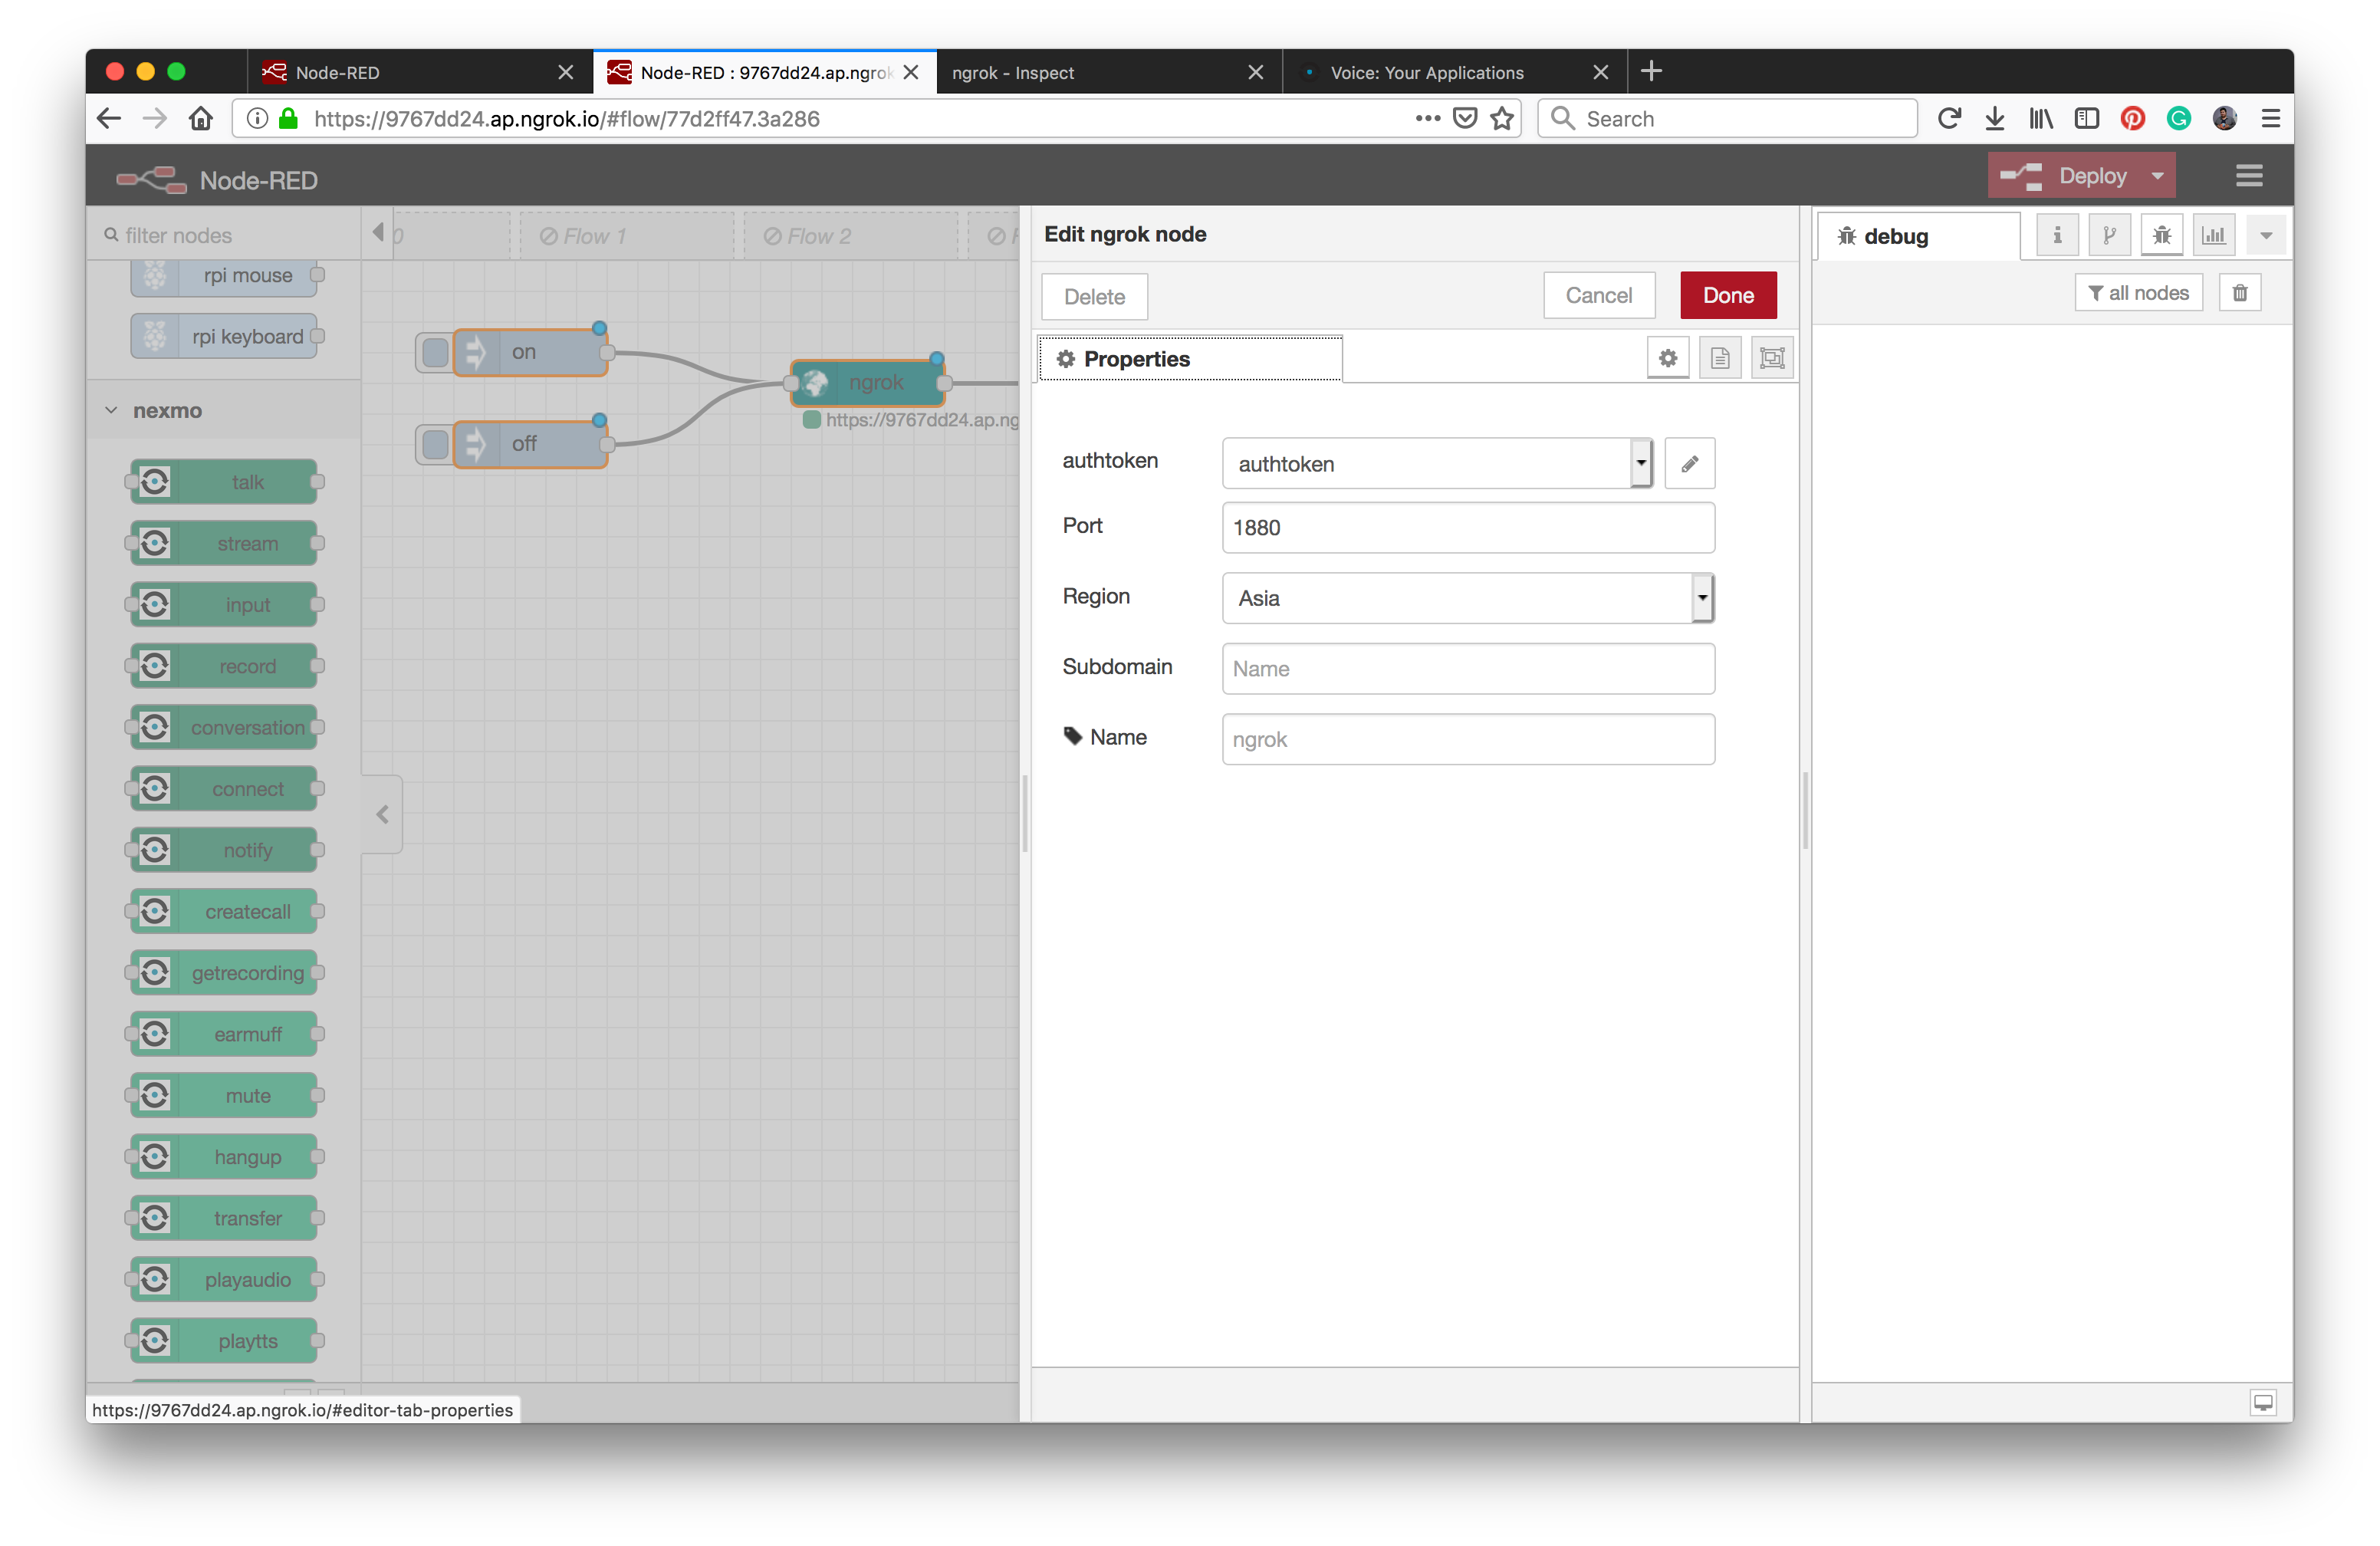Switch to Voice: Your Applications tab
This screenshot has width=2380, height=1546.
pos(1454,72)
